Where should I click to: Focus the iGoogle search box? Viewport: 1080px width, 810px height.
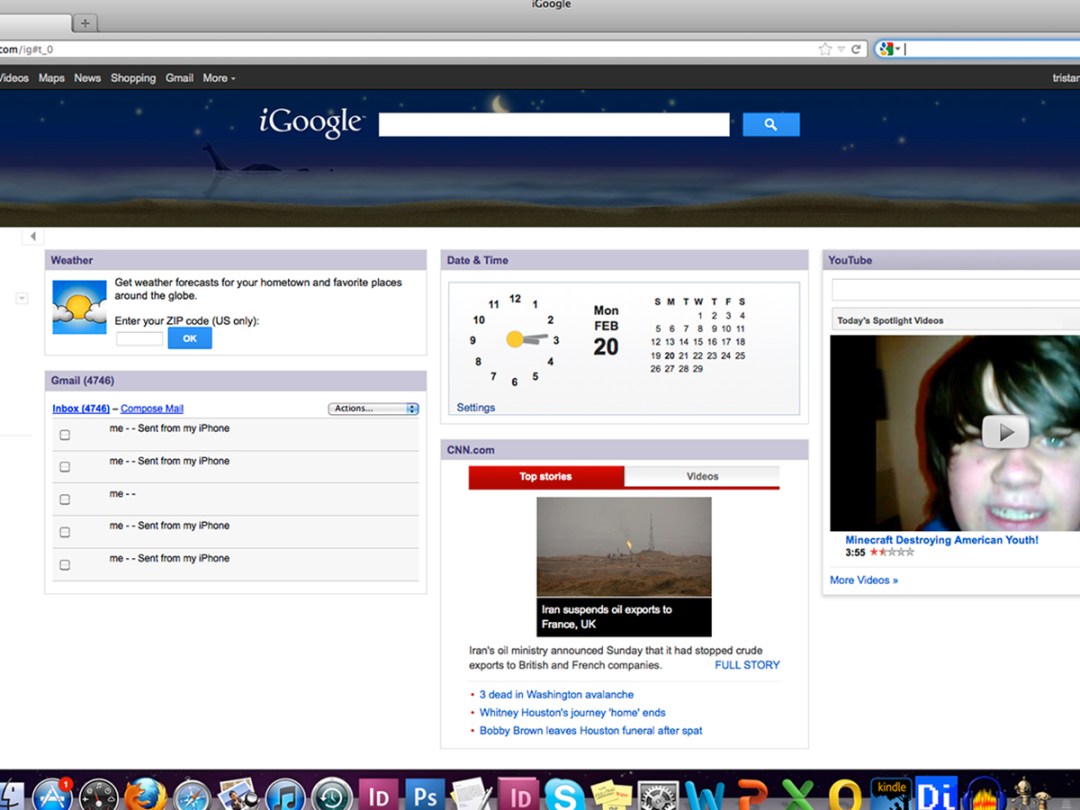point(554,125)
